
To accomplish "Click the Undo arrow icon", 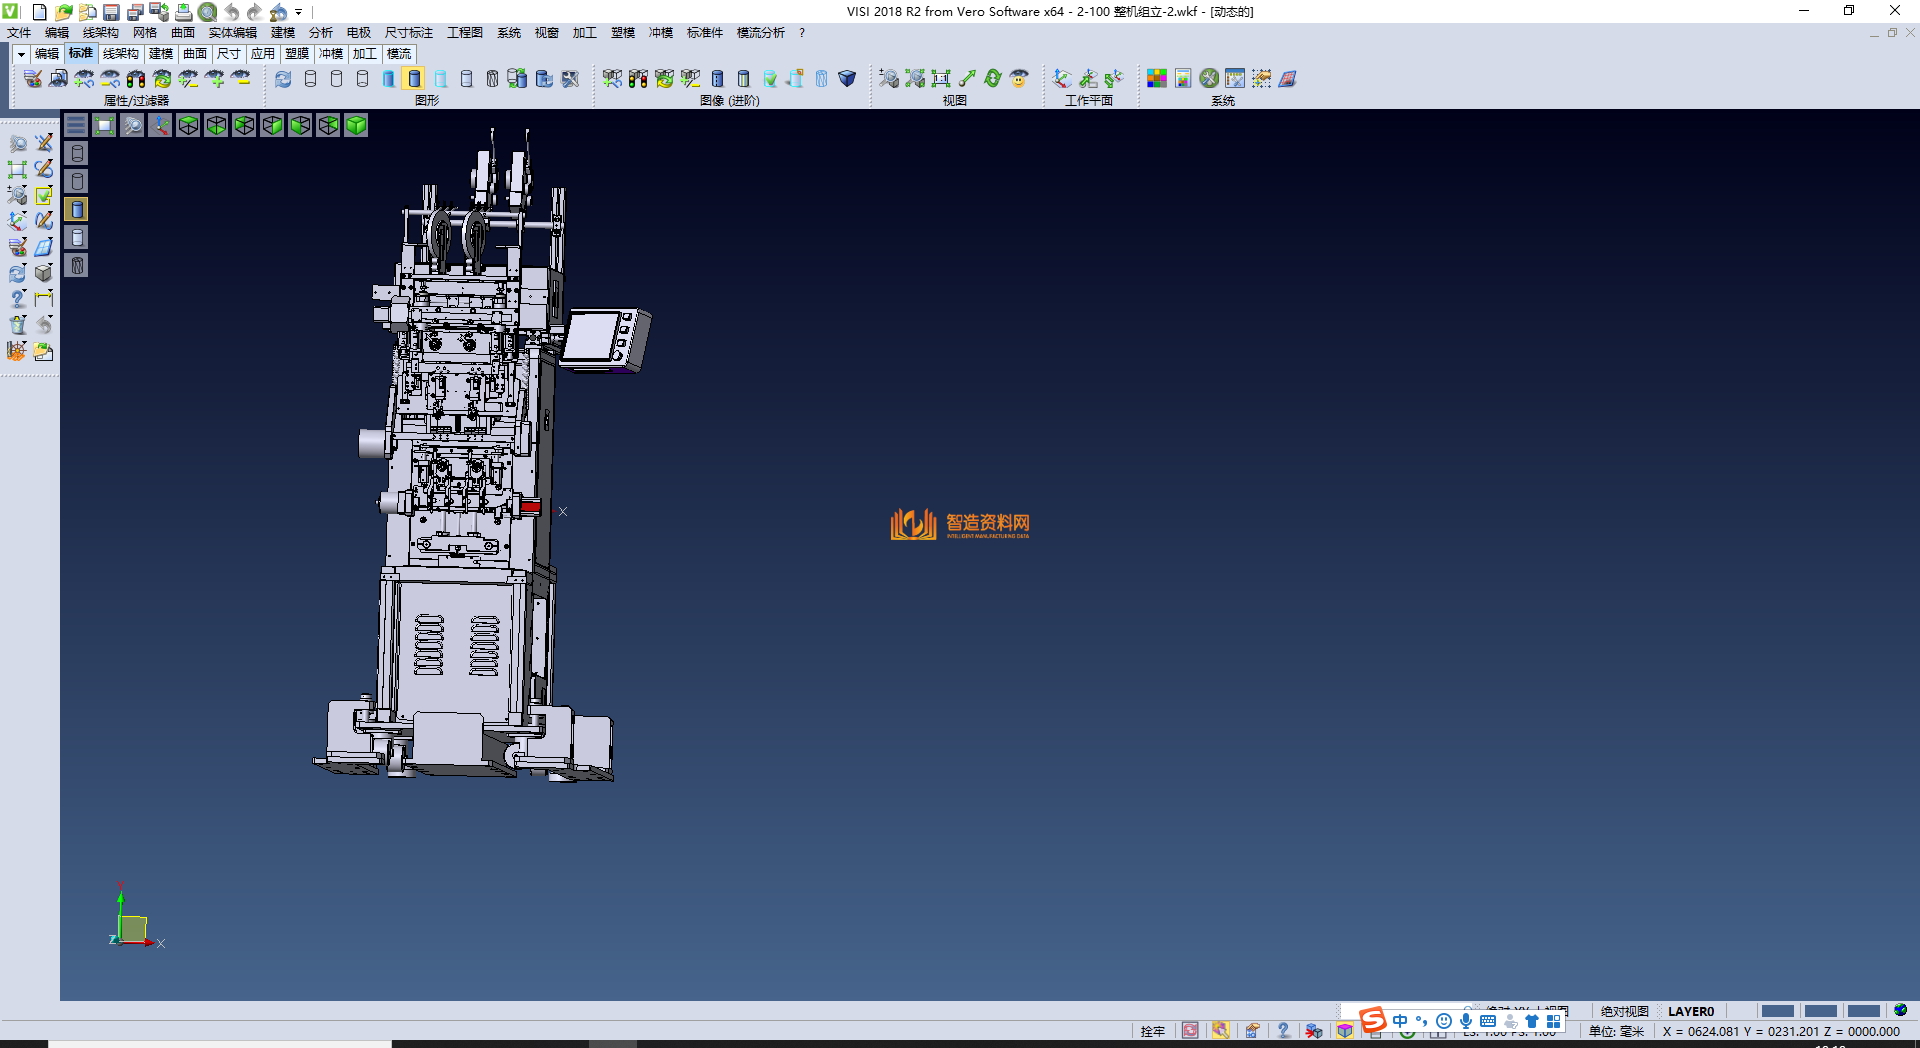I will [231, 12].
